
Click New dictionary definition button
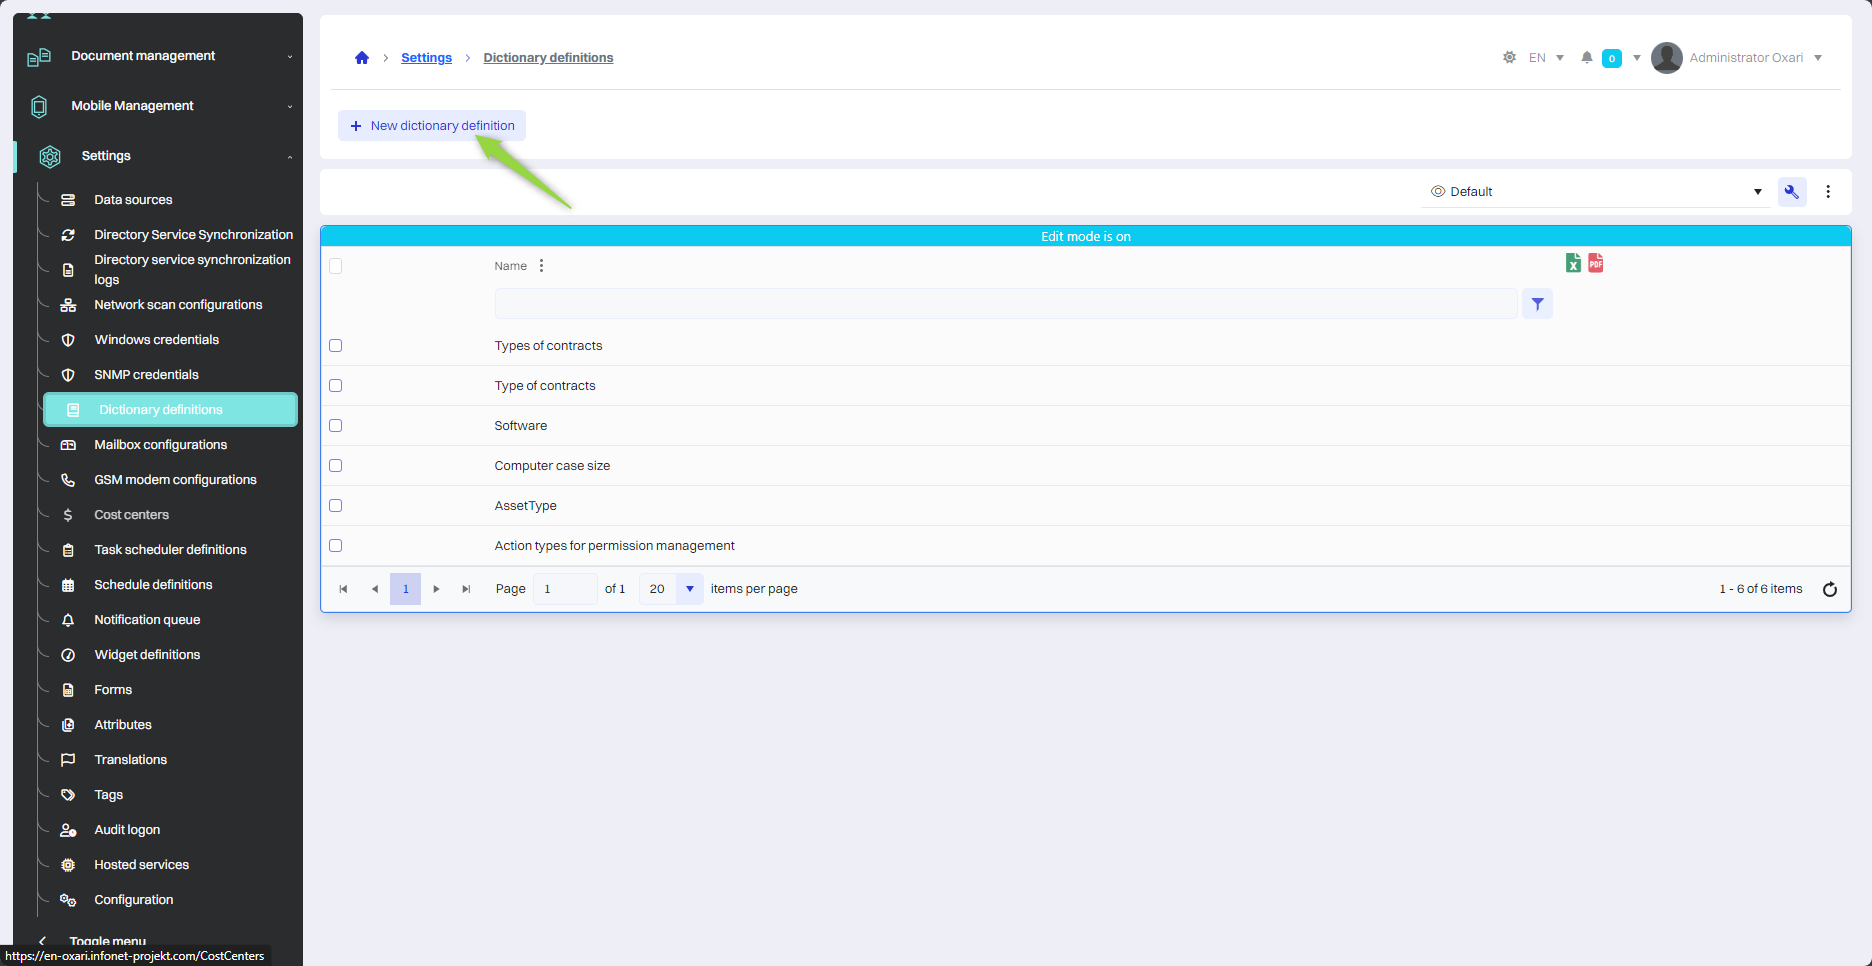[x=432, y=126]
